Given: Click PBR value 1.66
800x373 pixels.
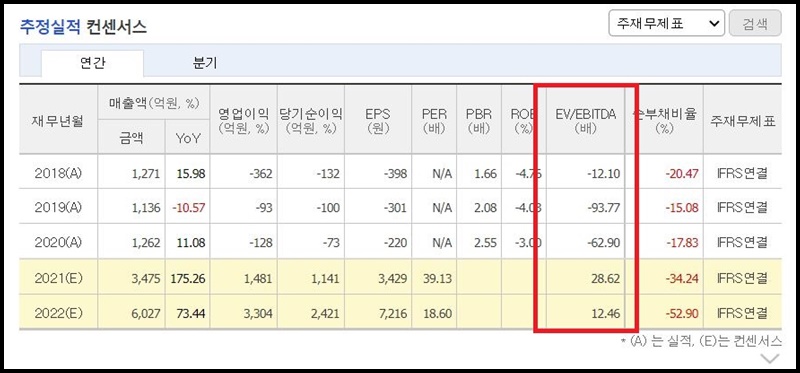Looking at the screenshot, I should pyautogui.click(x=485, y=173).
